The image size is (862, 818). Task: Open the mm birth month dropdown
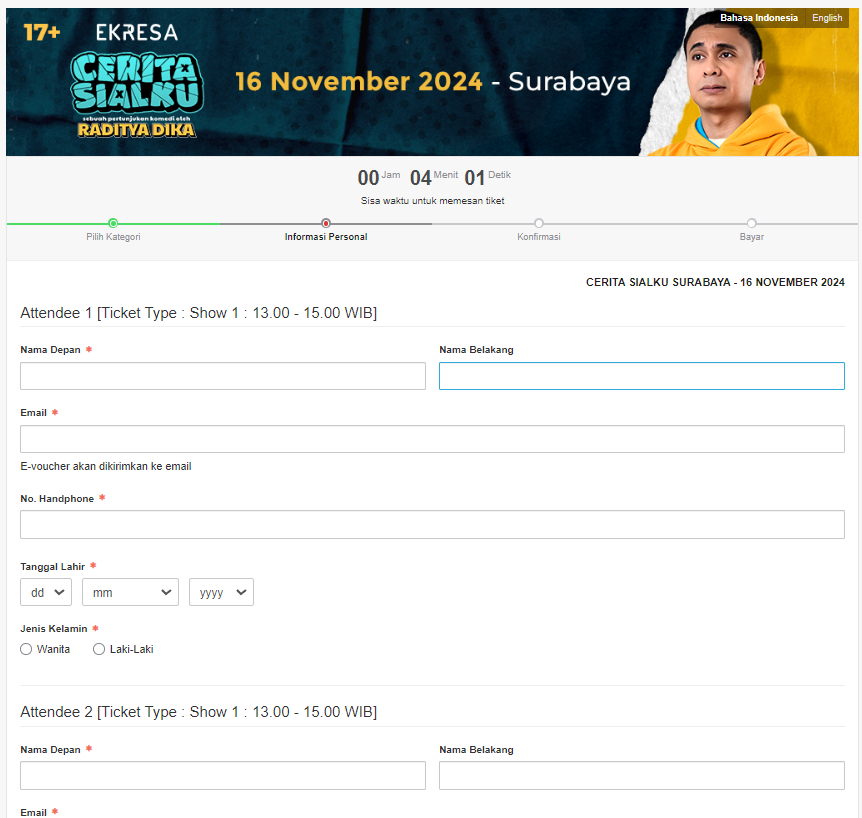130,592
